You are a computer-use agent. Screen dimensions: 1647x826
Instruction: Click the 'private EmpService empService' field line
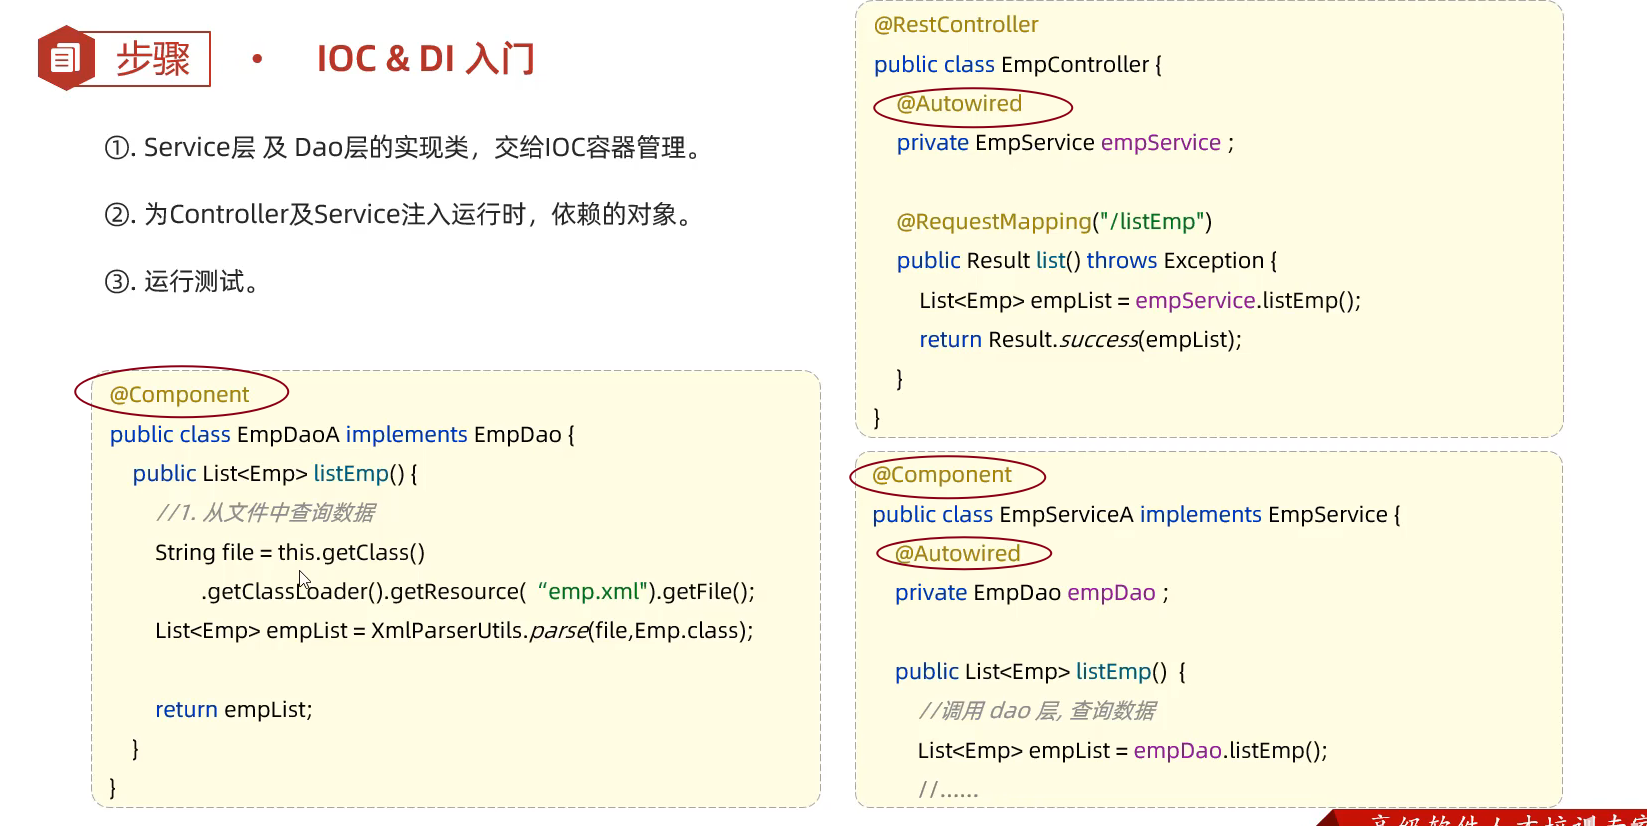[1064, 143]
